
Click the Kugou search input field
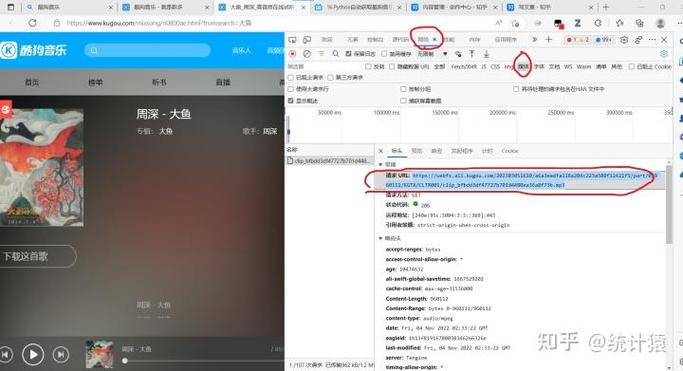pyautogui.click(x=148, y=51)
